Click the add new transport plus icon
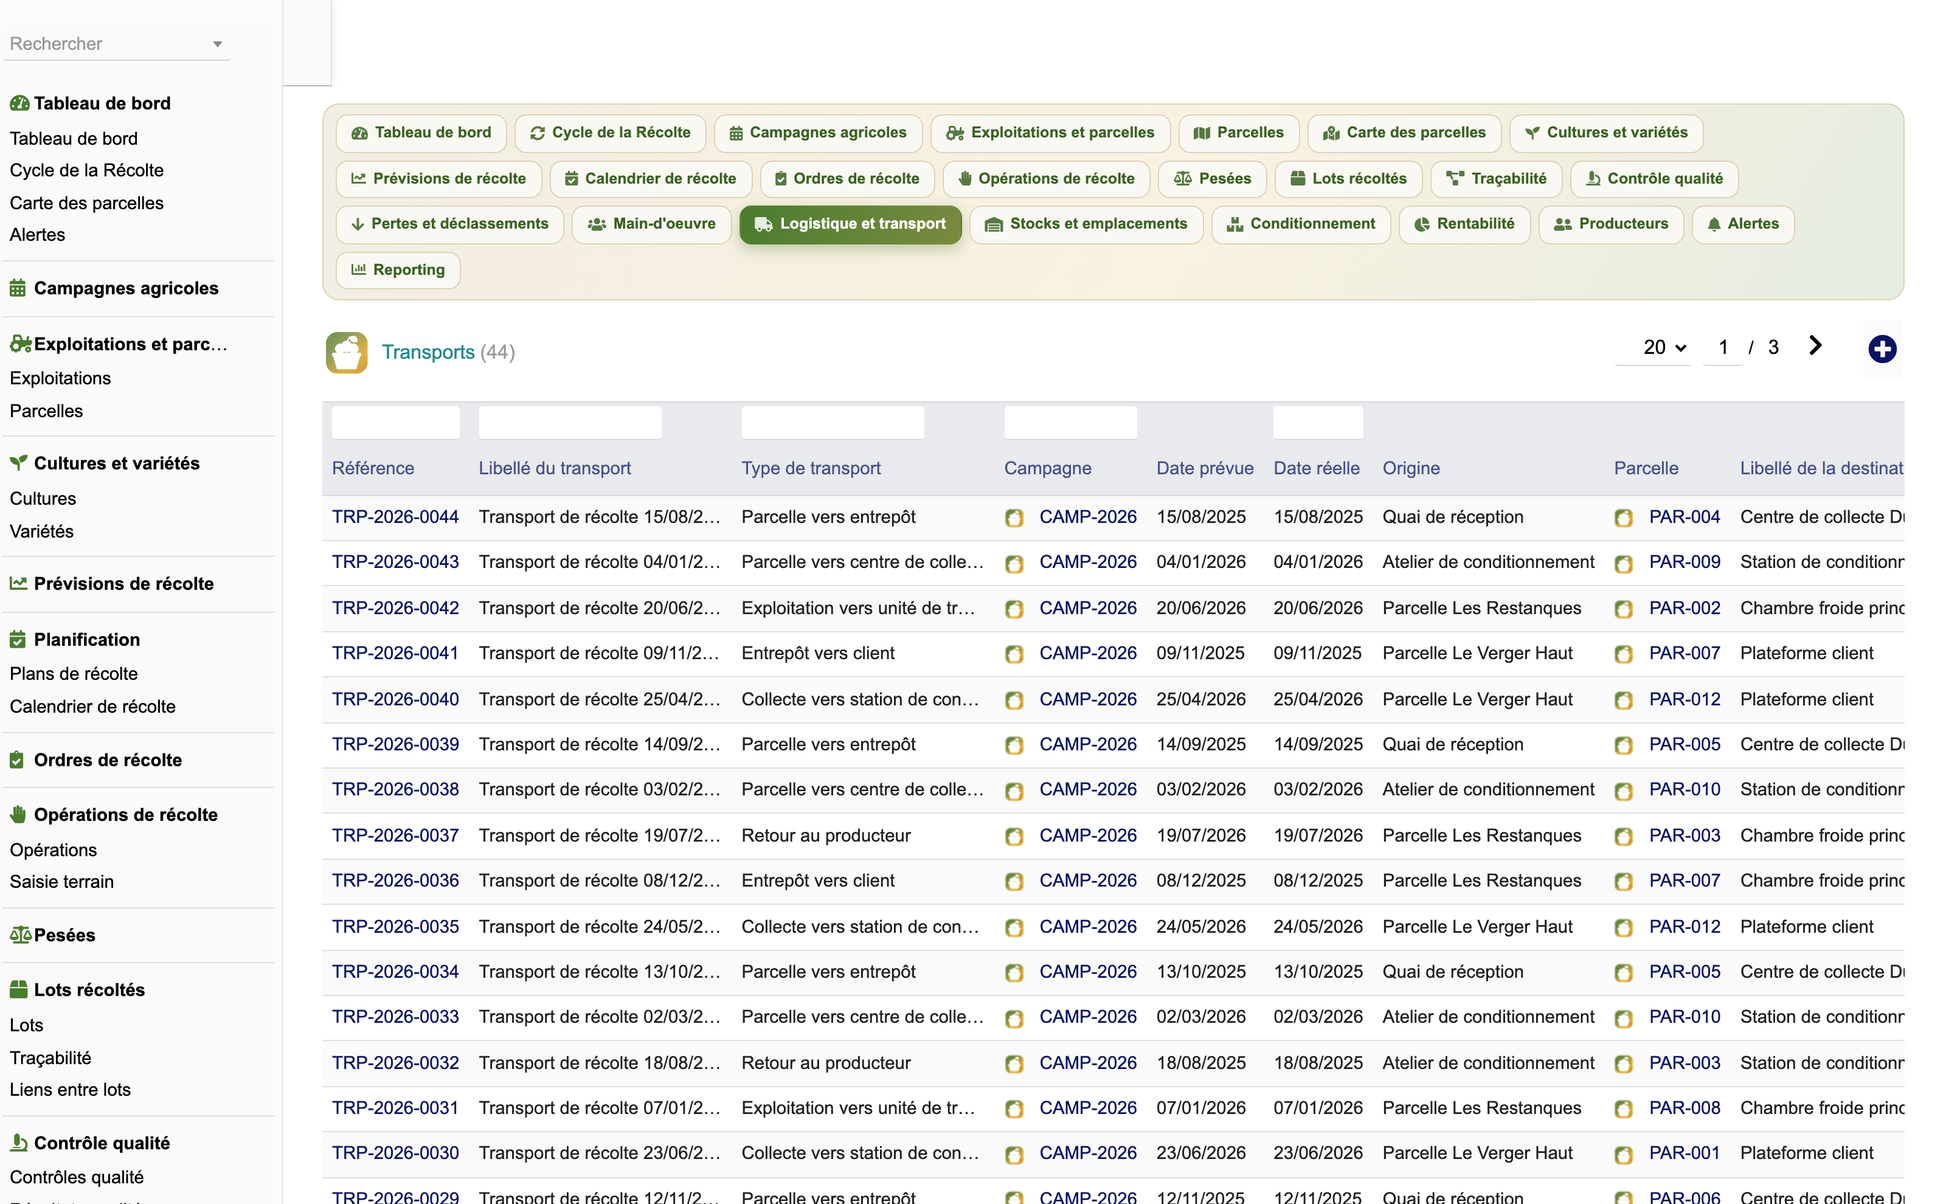 coord(1882,349)
